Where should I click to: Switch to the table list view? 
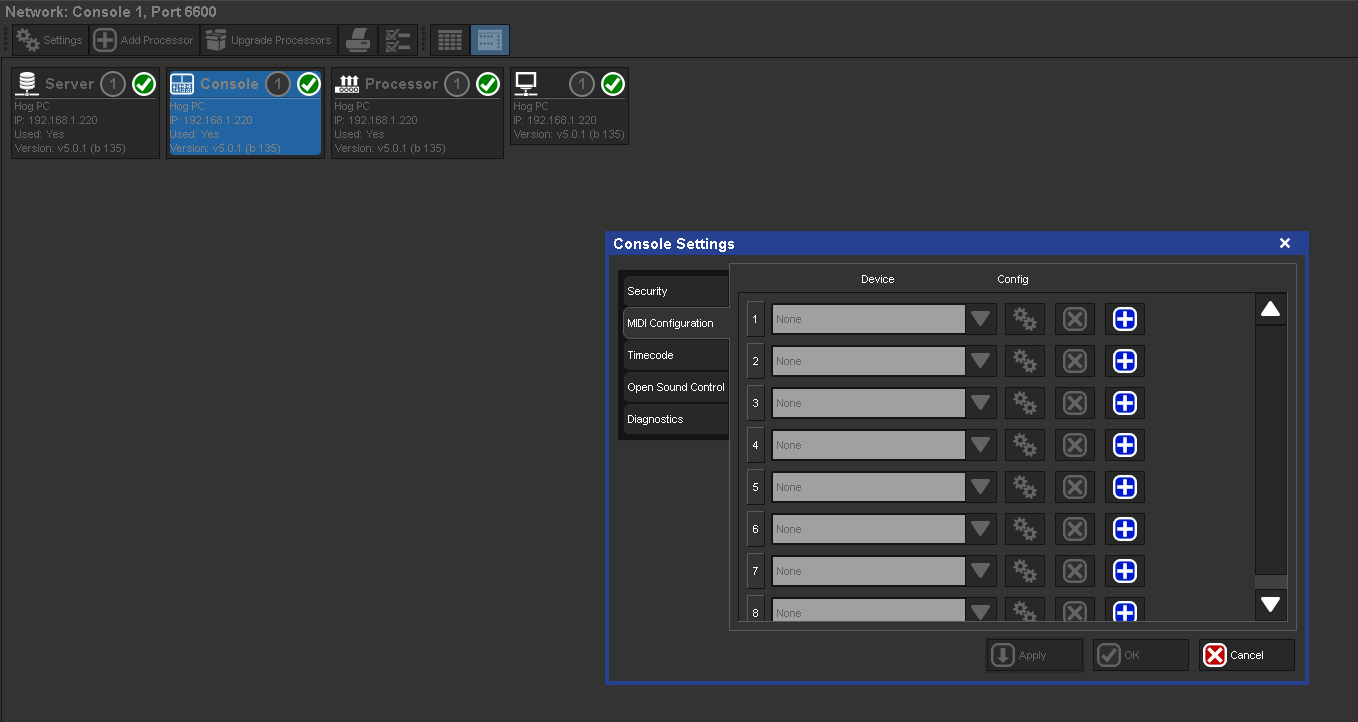click(450, 40)
